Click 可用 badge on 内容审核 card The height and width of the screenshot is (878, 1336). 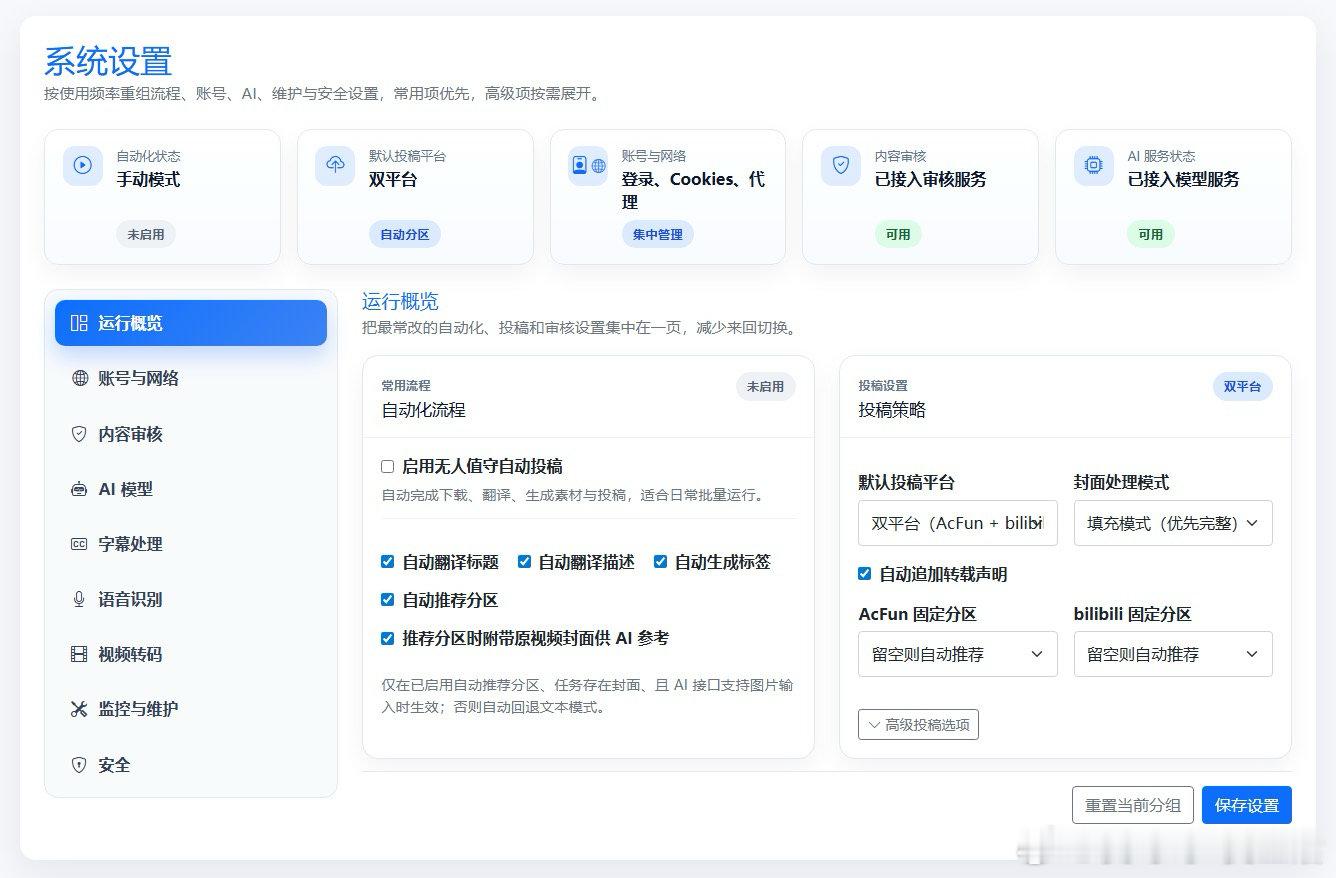(898, 235)
